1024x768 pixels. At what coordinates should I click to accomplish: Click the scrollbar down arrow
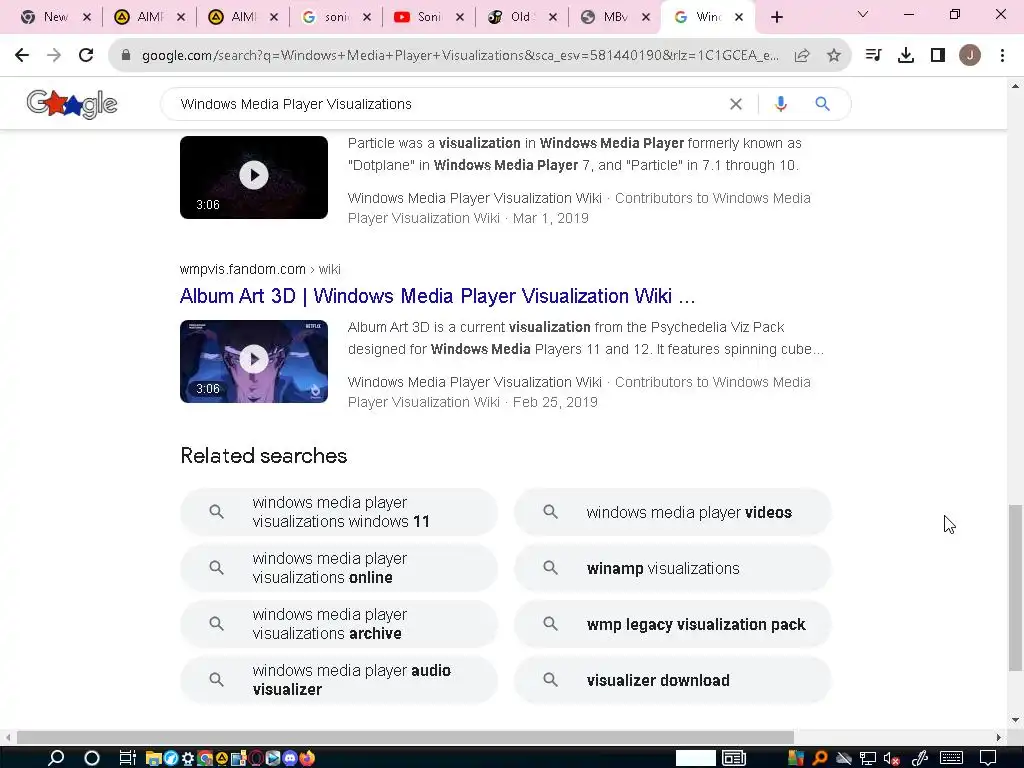point(1015,720)
